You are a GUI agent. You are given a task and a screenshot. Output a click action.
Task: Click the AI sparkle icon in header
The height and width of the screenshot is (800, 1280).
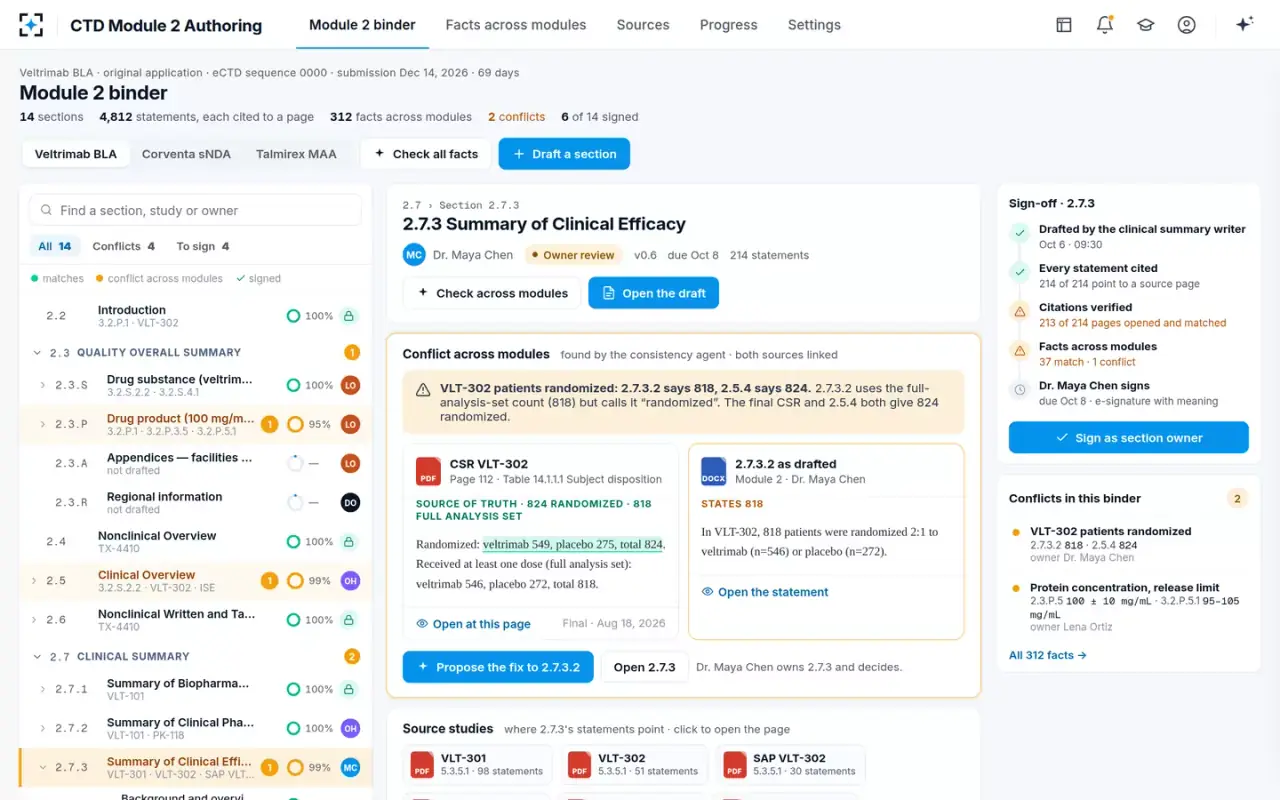pyautogui.click(x=1244, y=25)
